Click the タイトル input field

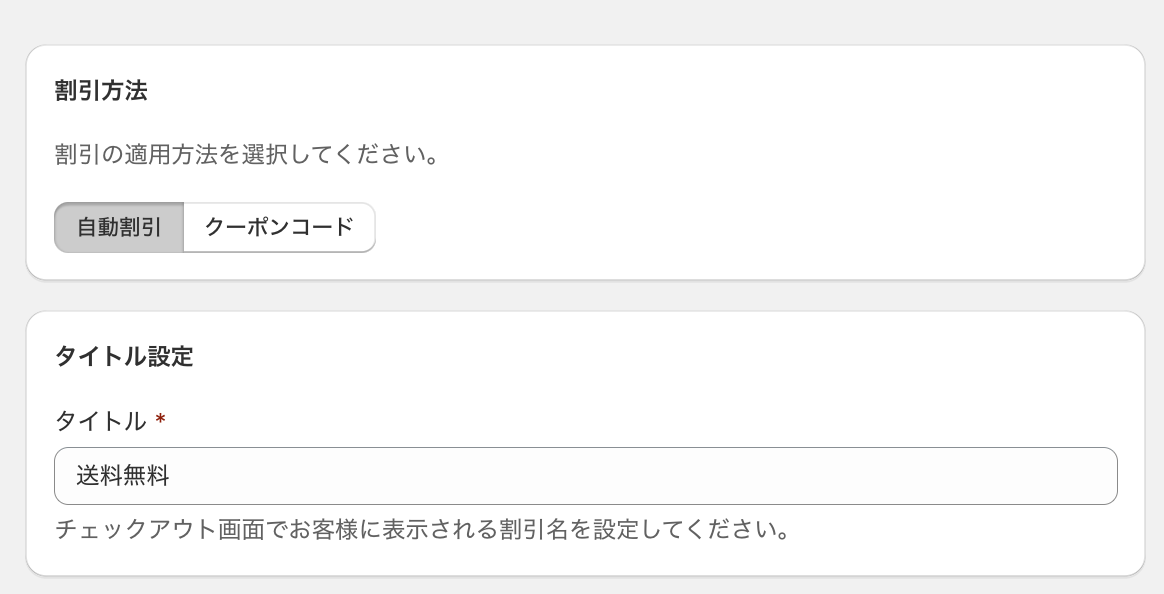(585, 476)
